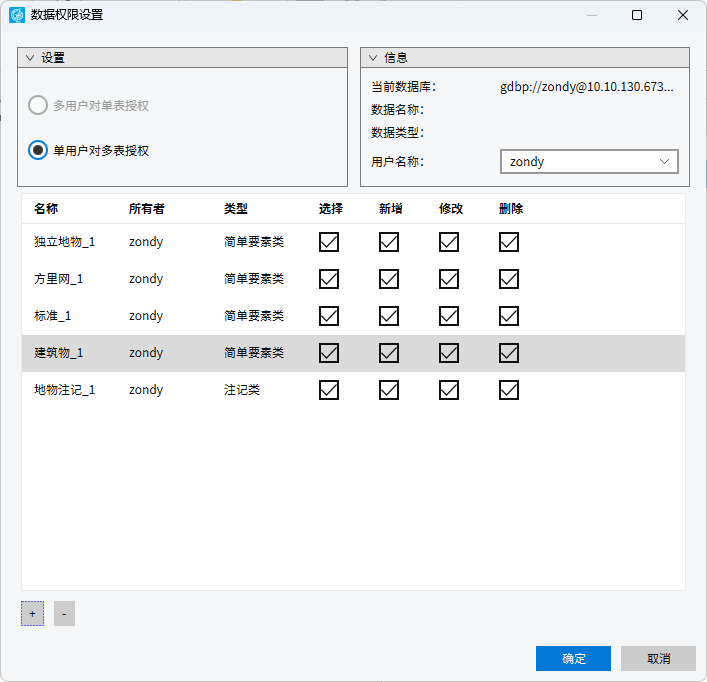Select the 地物注记_1 table row

64,390
